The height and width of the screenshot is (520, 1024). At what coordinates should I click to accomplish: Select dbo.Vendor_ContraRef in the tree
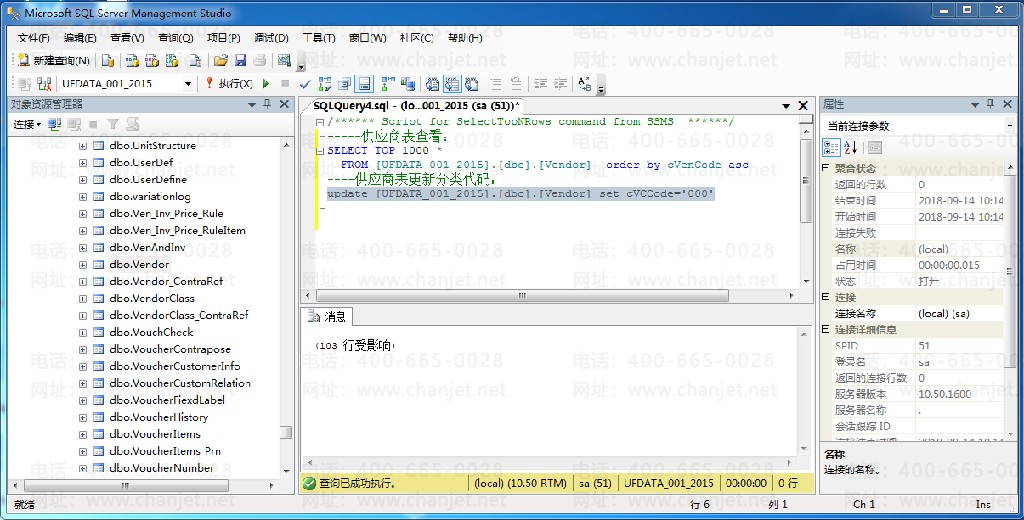pyautogui.click(x=166, y=282)
